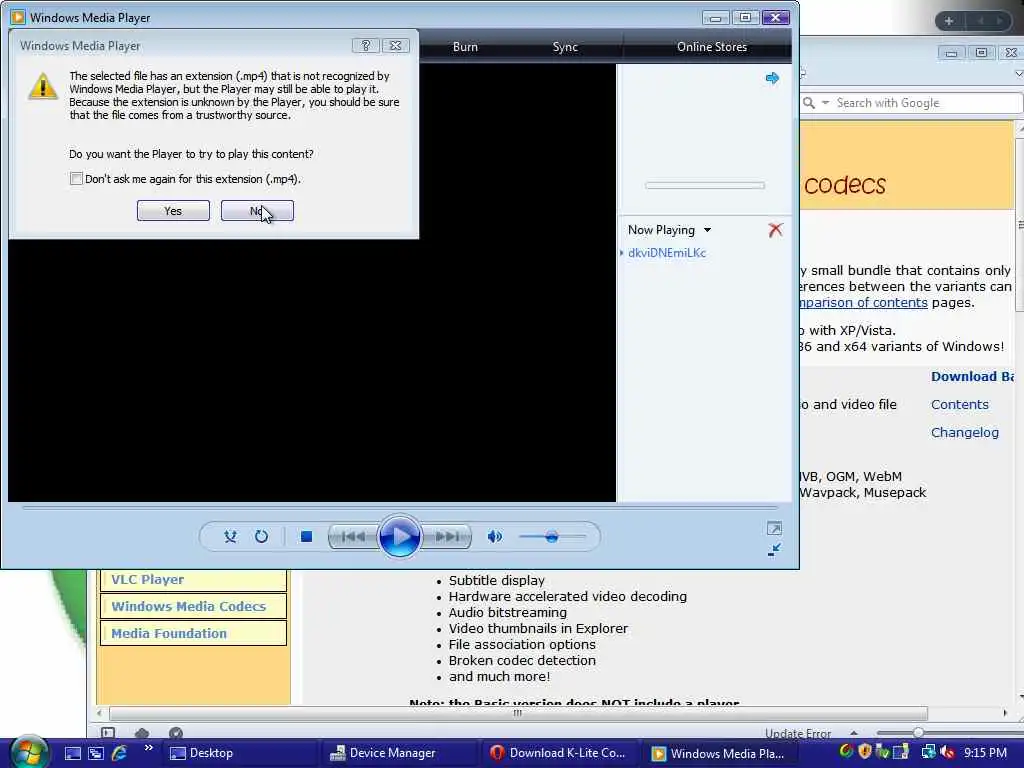This screenshot has width=1024, height=768.
Task: Open the Media Foundation sidebar link
Action: tap(193, 633)
